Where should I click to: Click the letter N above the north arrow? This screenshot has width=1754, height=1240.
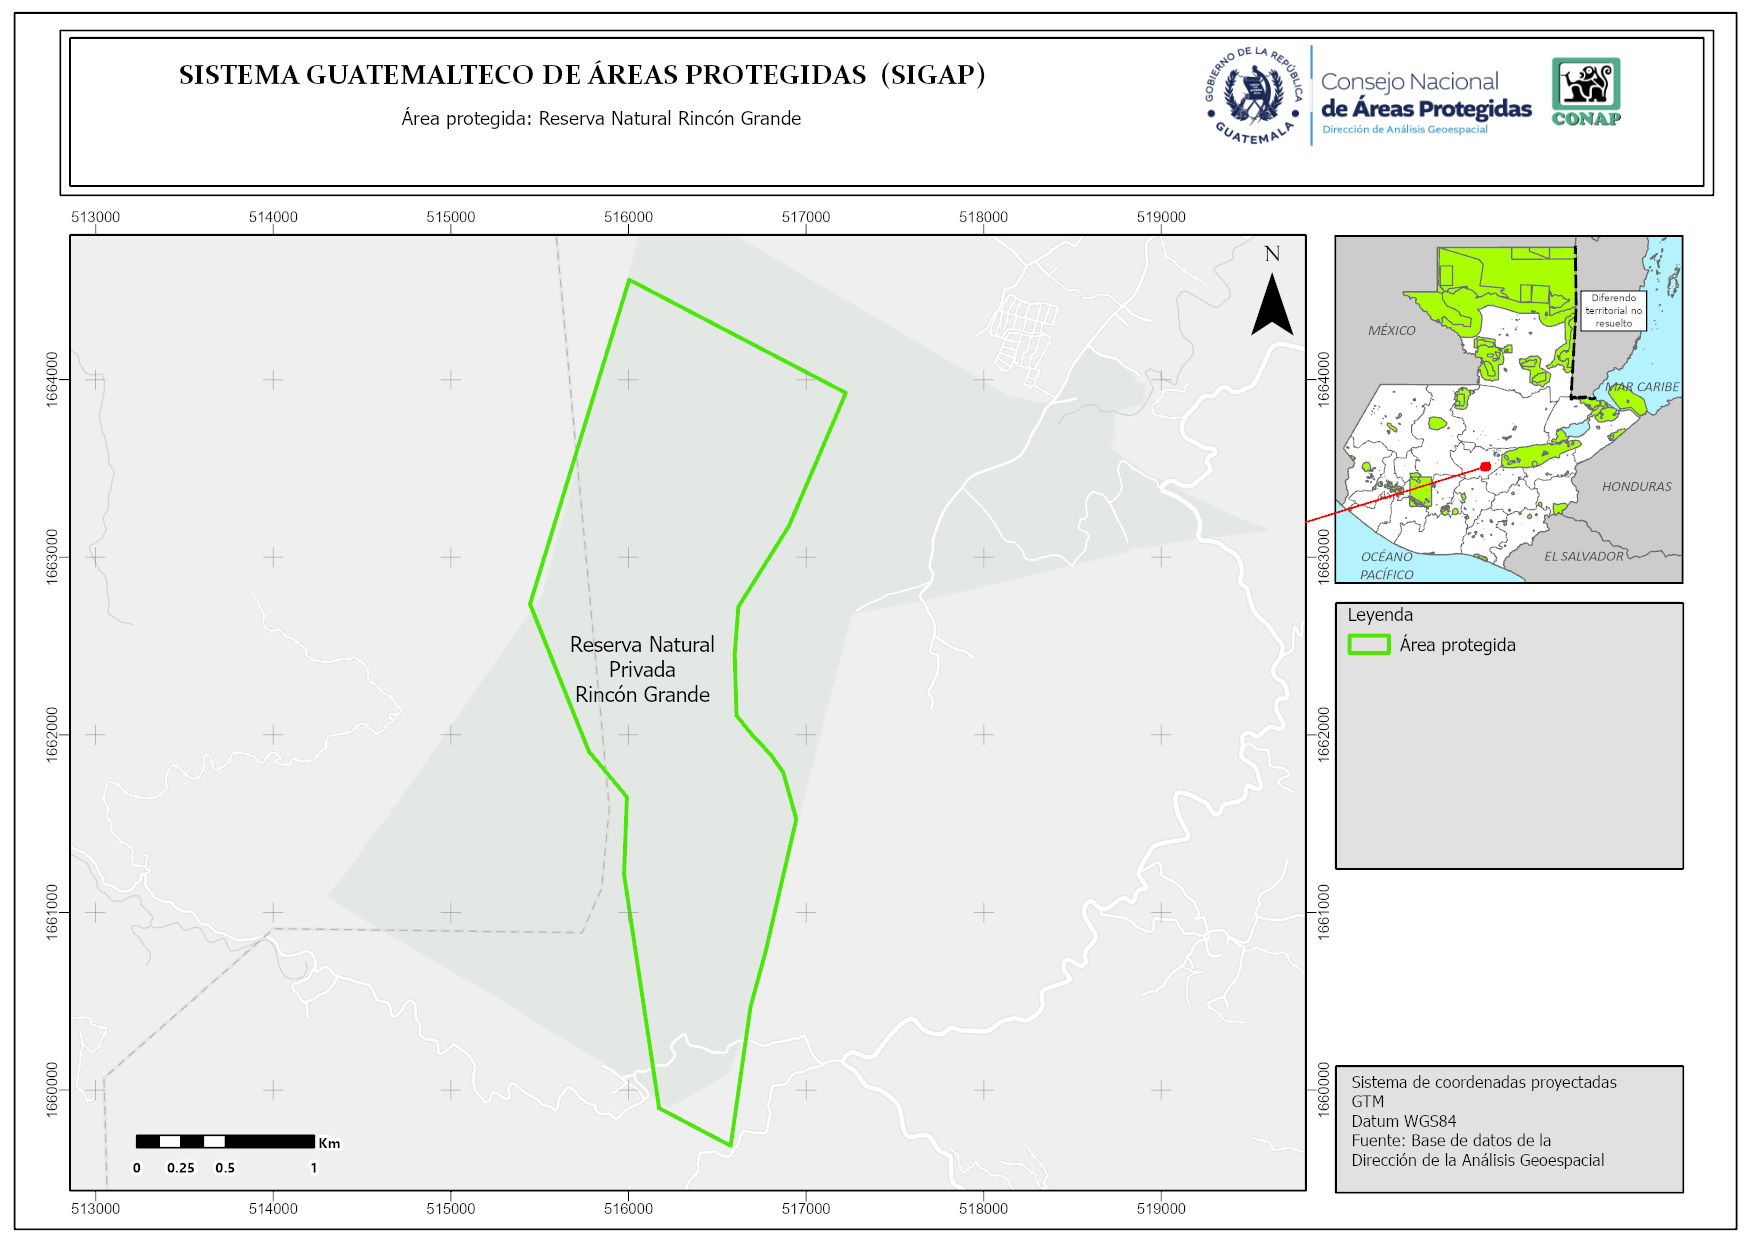click(x=1272, y=254)
